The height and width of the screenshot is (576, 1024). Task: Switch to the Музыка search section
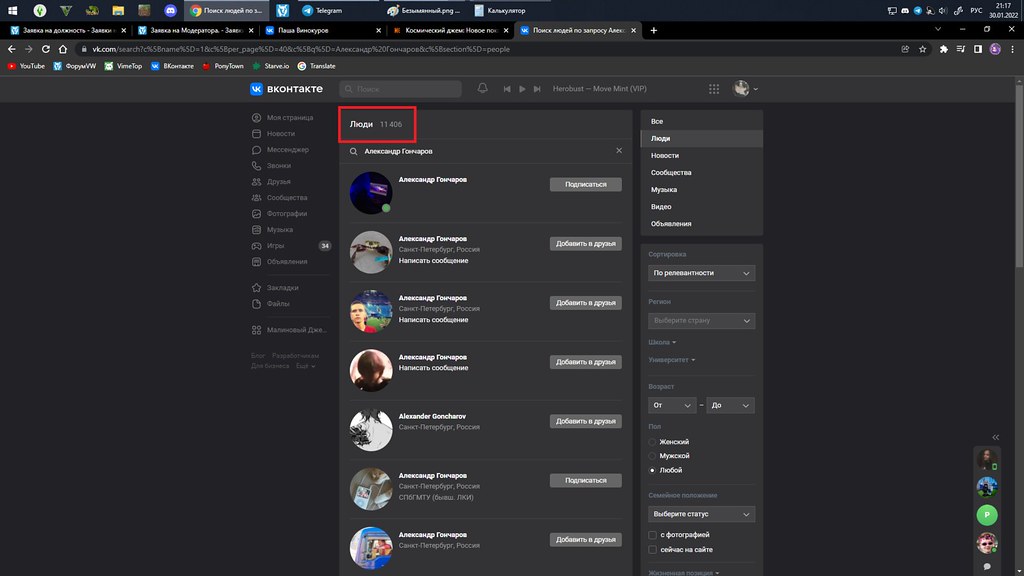664,190
